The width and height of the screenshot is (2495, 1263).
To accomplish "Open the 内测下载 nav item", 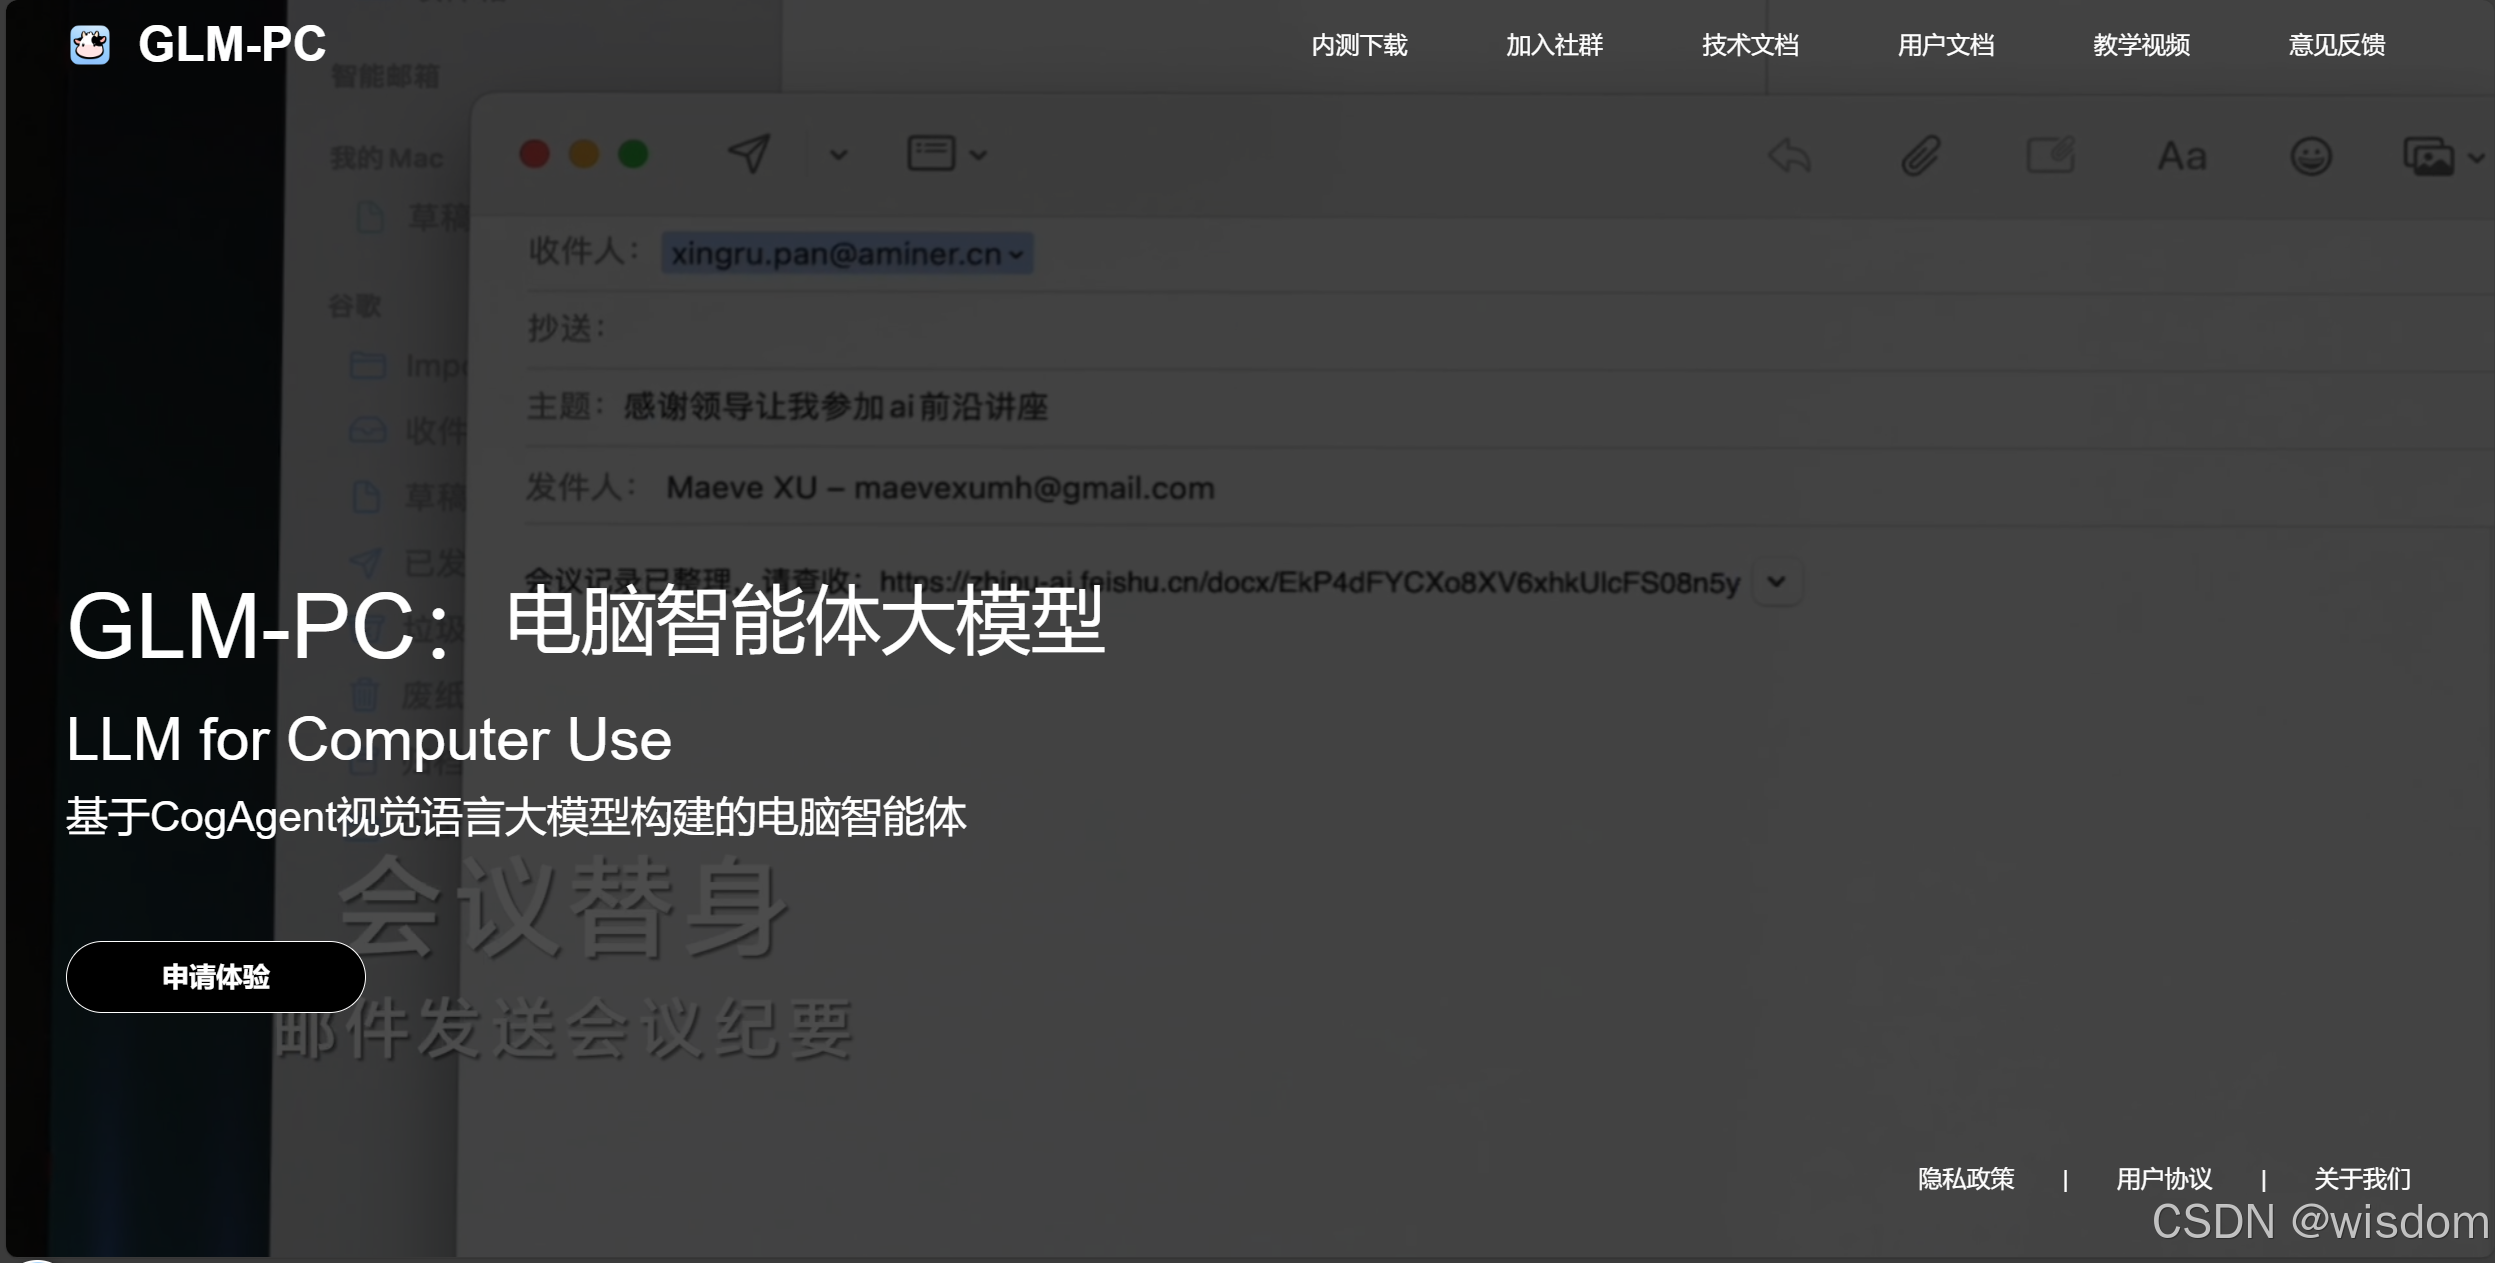I will (x=1359, y=45).
